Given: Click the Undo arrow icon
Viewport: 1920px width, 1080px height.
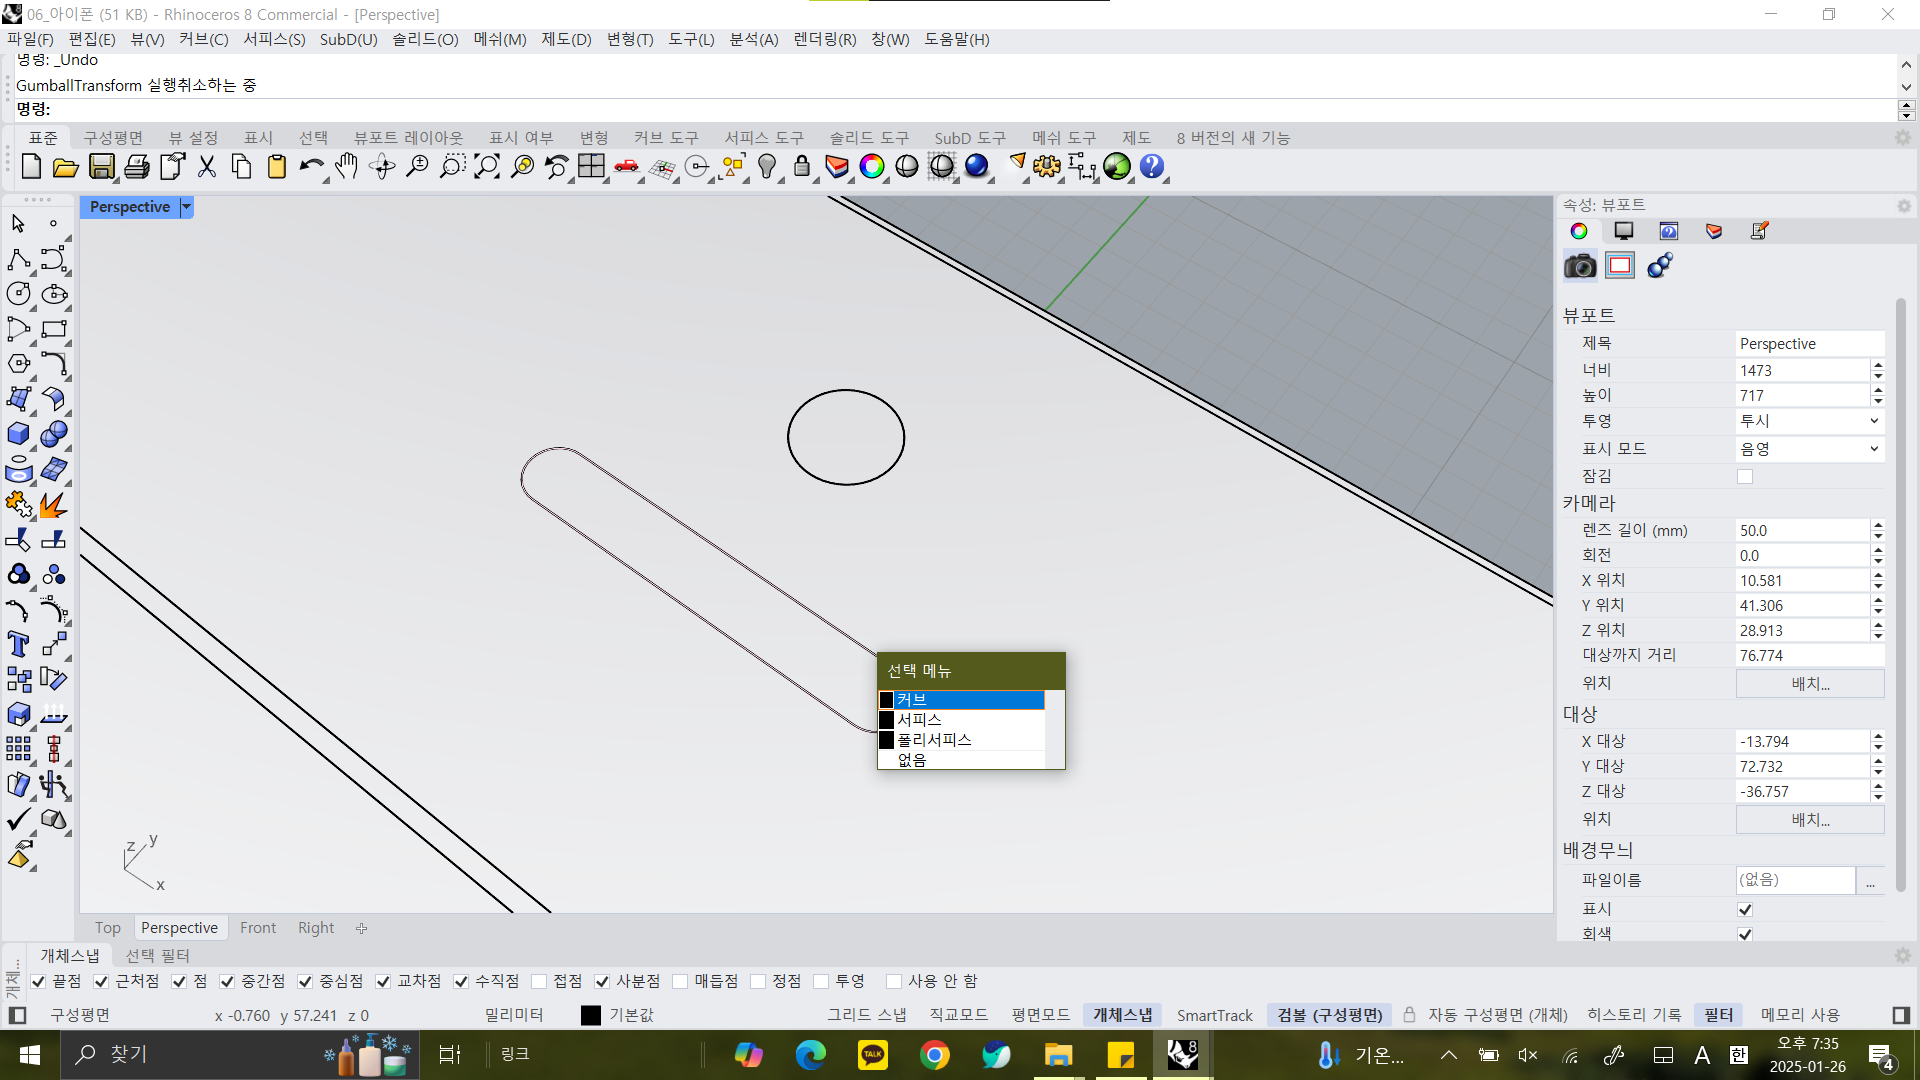Looking at the screenshot, I should [x=311, y=167].
